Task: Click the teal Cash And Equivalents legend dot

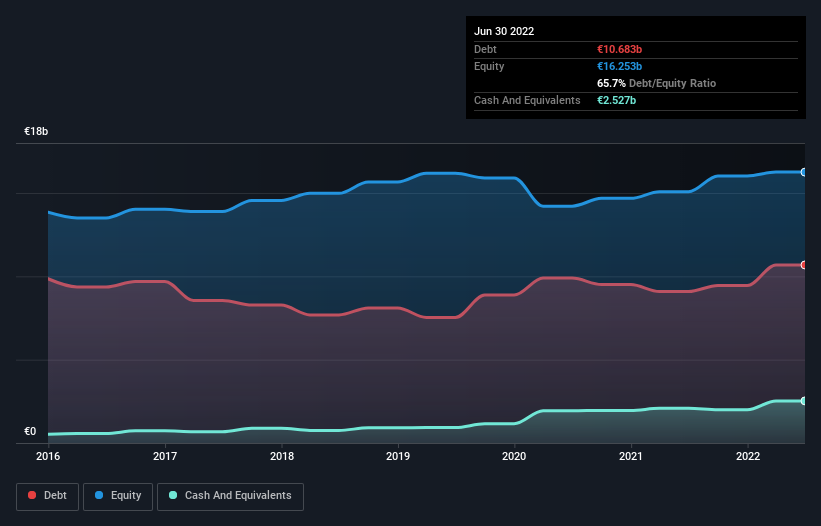Action: click(x=173, y=495)
